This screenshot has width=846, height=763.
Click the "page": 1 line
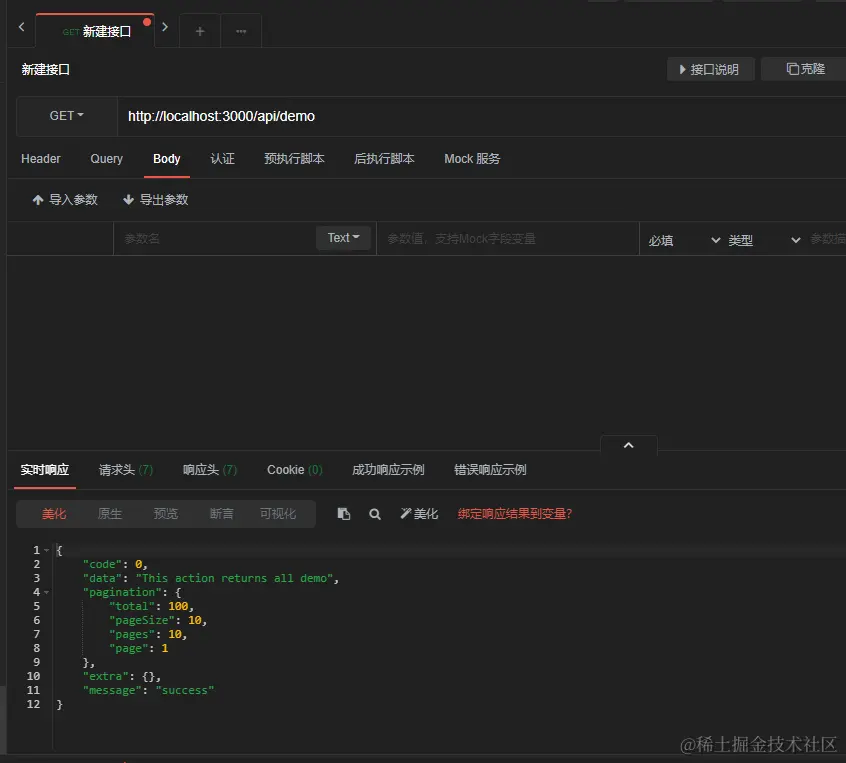(x=139, y=649)
